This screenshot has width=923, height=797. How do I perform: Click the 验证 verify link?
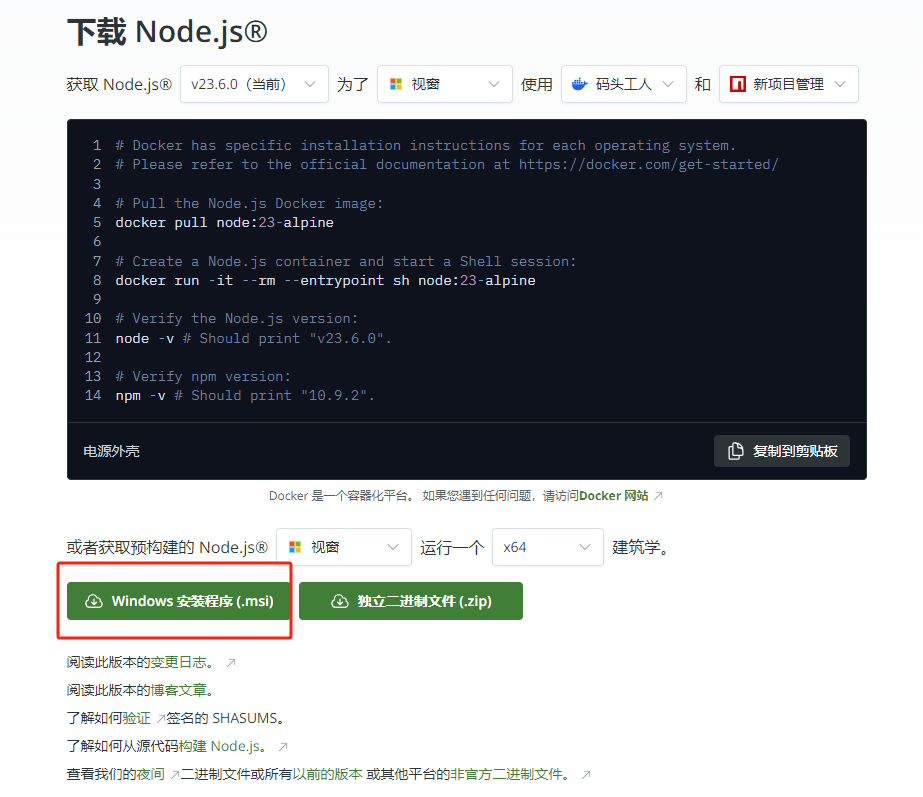coord(137,718)
